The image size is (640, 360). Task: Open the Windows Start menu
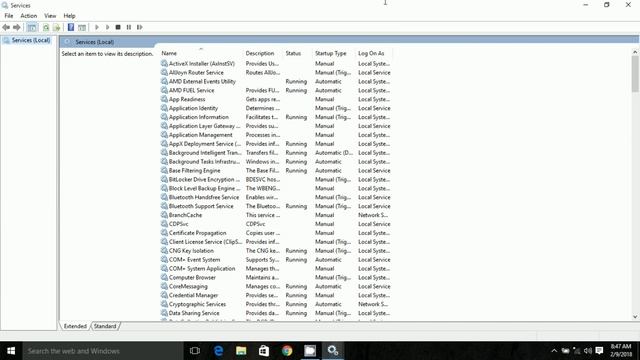(x=11, y=351)
